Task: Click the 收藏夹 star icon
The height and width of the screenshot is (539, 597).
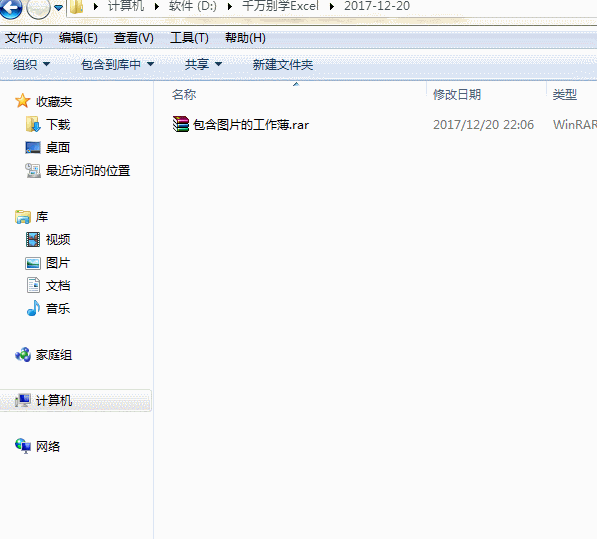Action: pos(22,101)
